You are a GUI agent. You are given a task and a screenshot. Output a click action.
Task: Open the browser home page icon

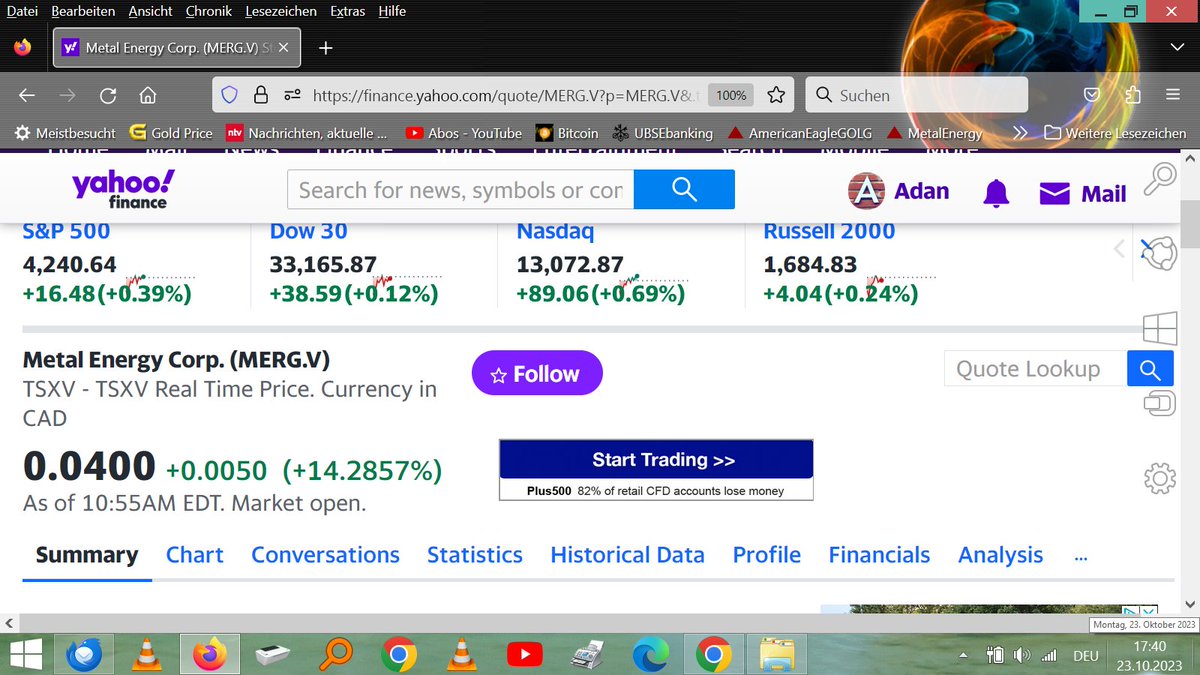[147, 96]
